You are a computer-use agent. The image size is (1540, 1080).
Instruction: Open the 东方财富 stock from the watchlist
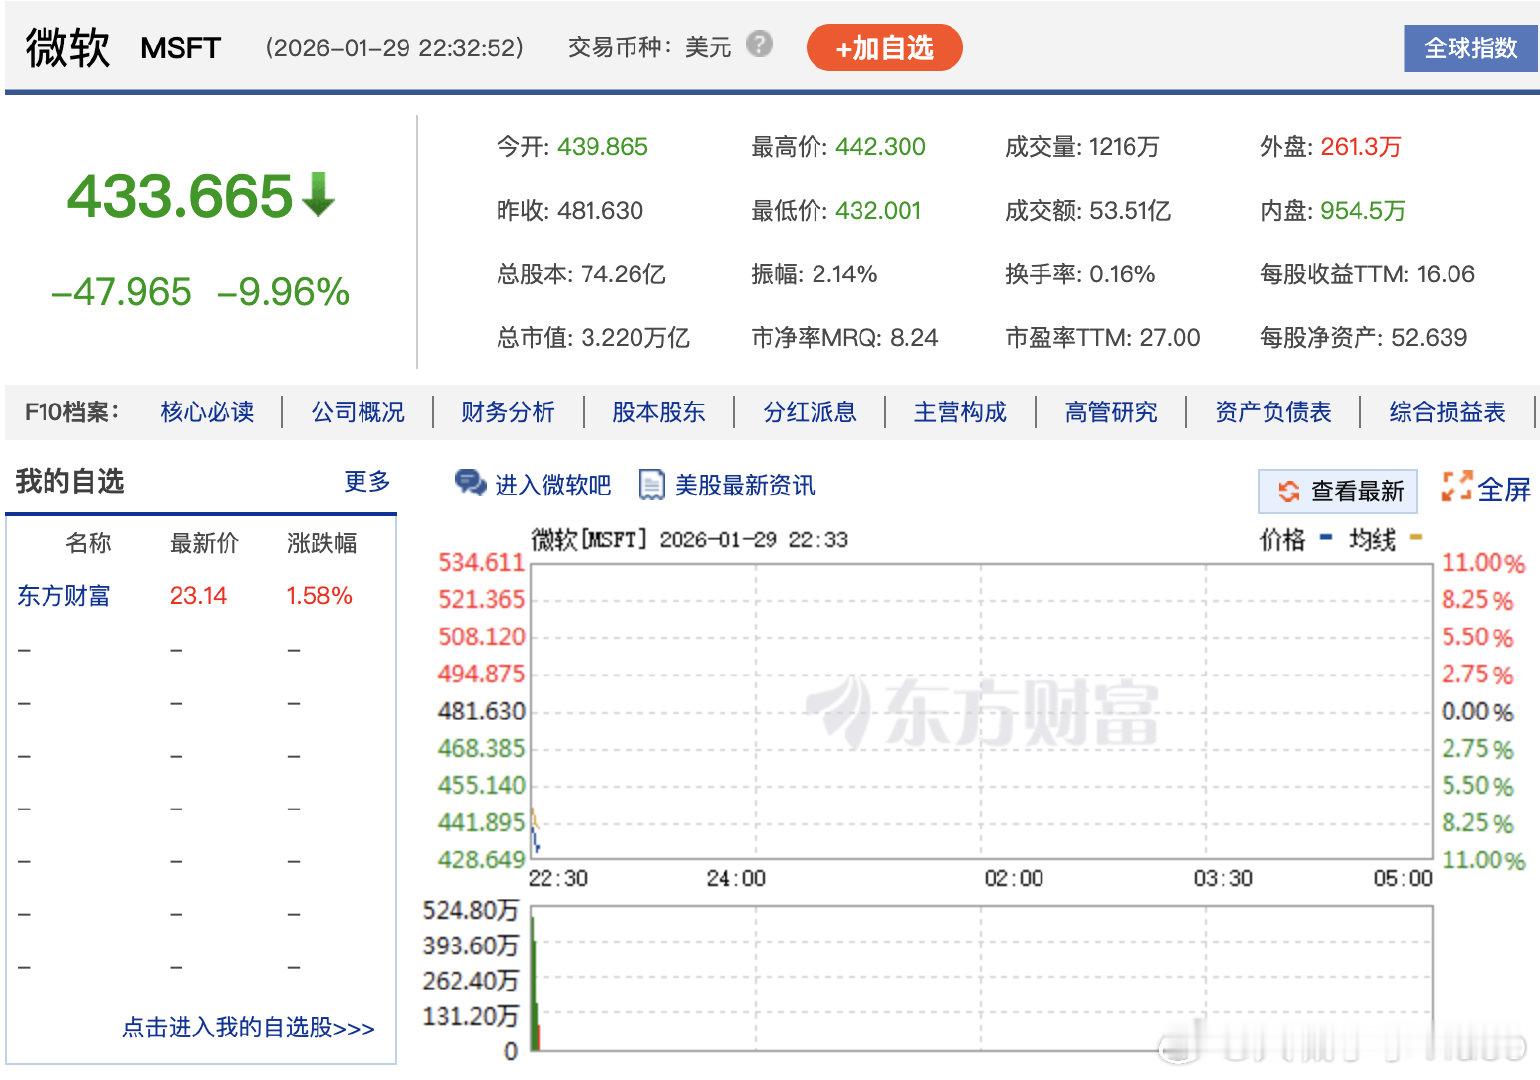[x=64, y=595]
